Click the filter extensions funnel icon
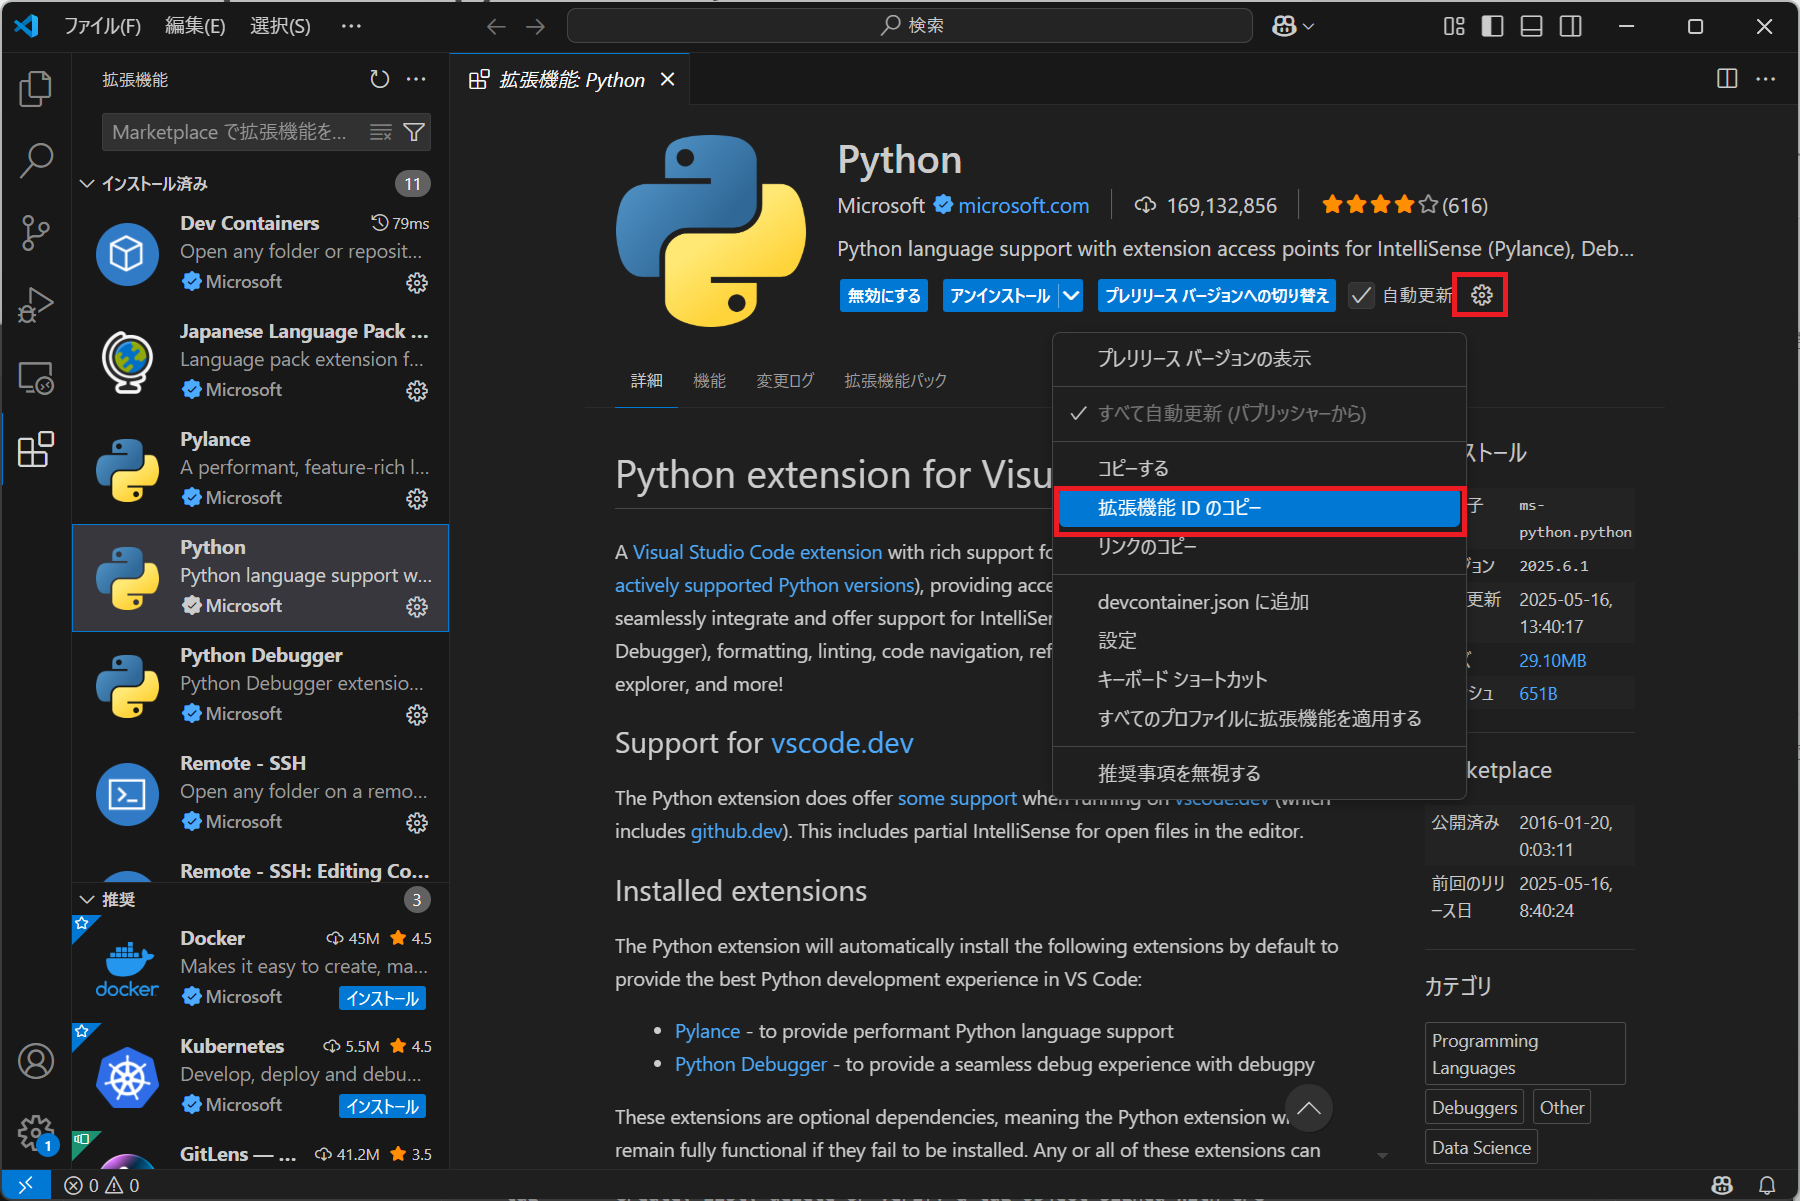The width and height of the screenshot is (1800, 1201). tap(414, 132)
